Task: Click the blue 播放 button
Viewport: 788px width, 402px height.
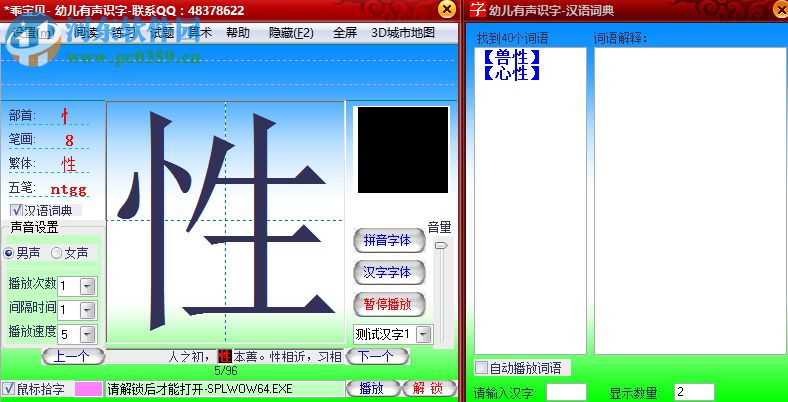Action: [373, 388]
